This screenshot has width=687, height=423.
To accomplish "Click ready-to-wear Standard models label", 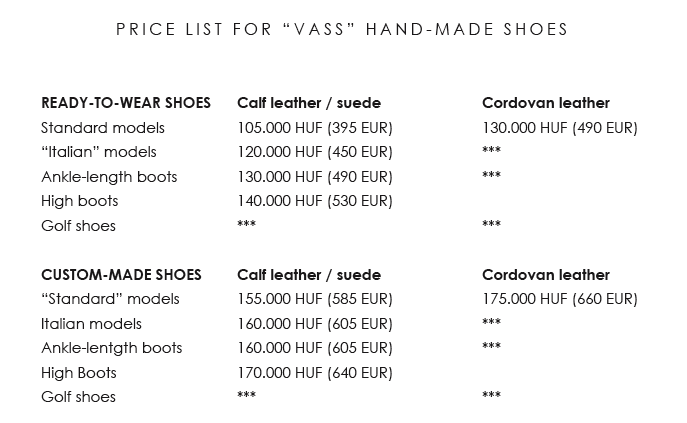I will (103, 128).
